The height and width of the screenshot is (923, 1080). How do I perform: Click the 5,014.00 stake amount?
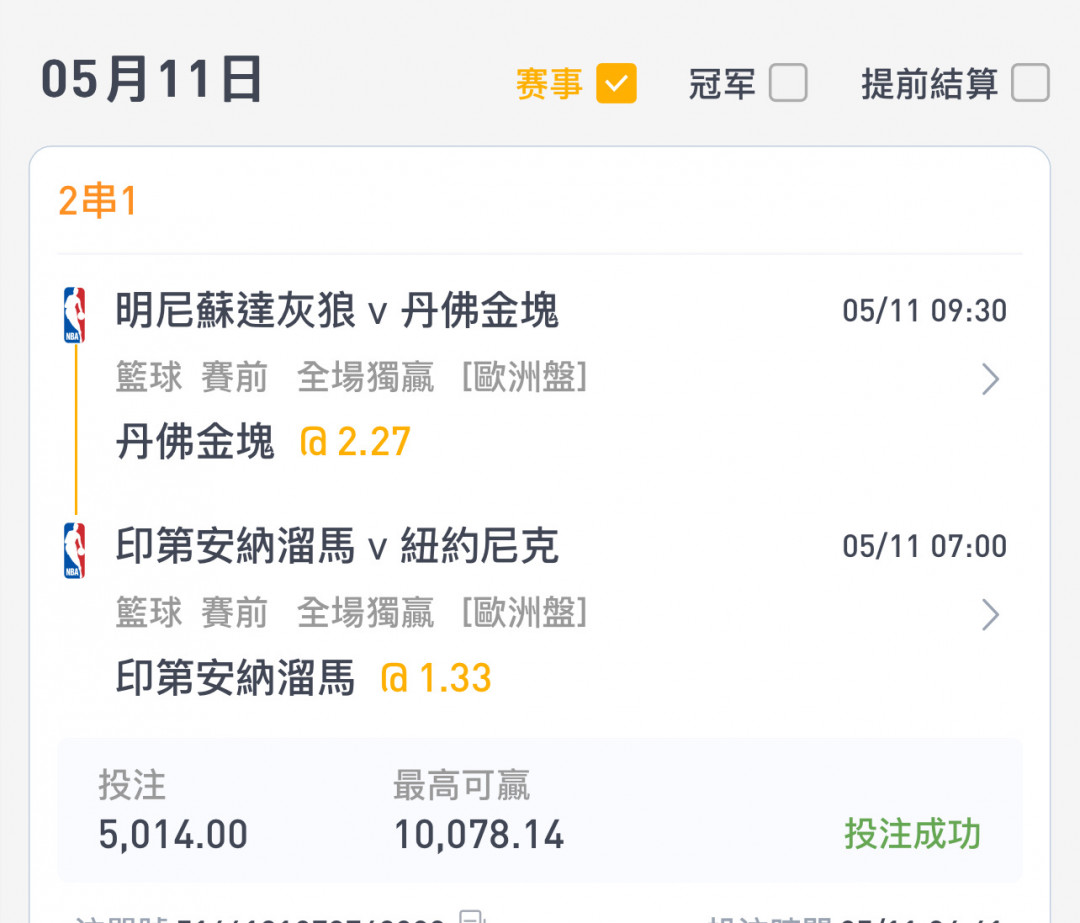(x=173, y=835)
